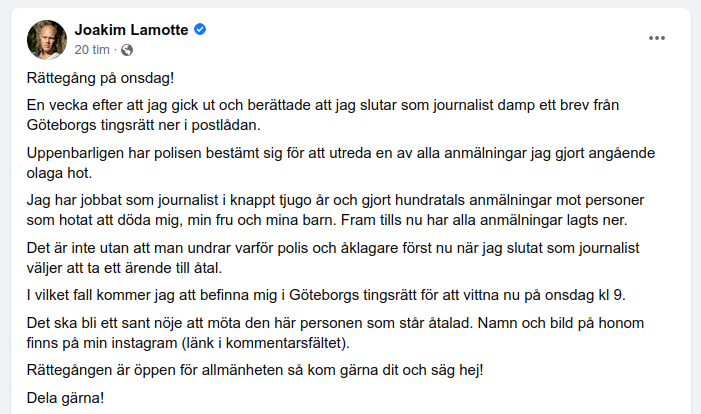
Task: Open the Joakim Lamotte profile name link
Action: [x=131, y=30]
